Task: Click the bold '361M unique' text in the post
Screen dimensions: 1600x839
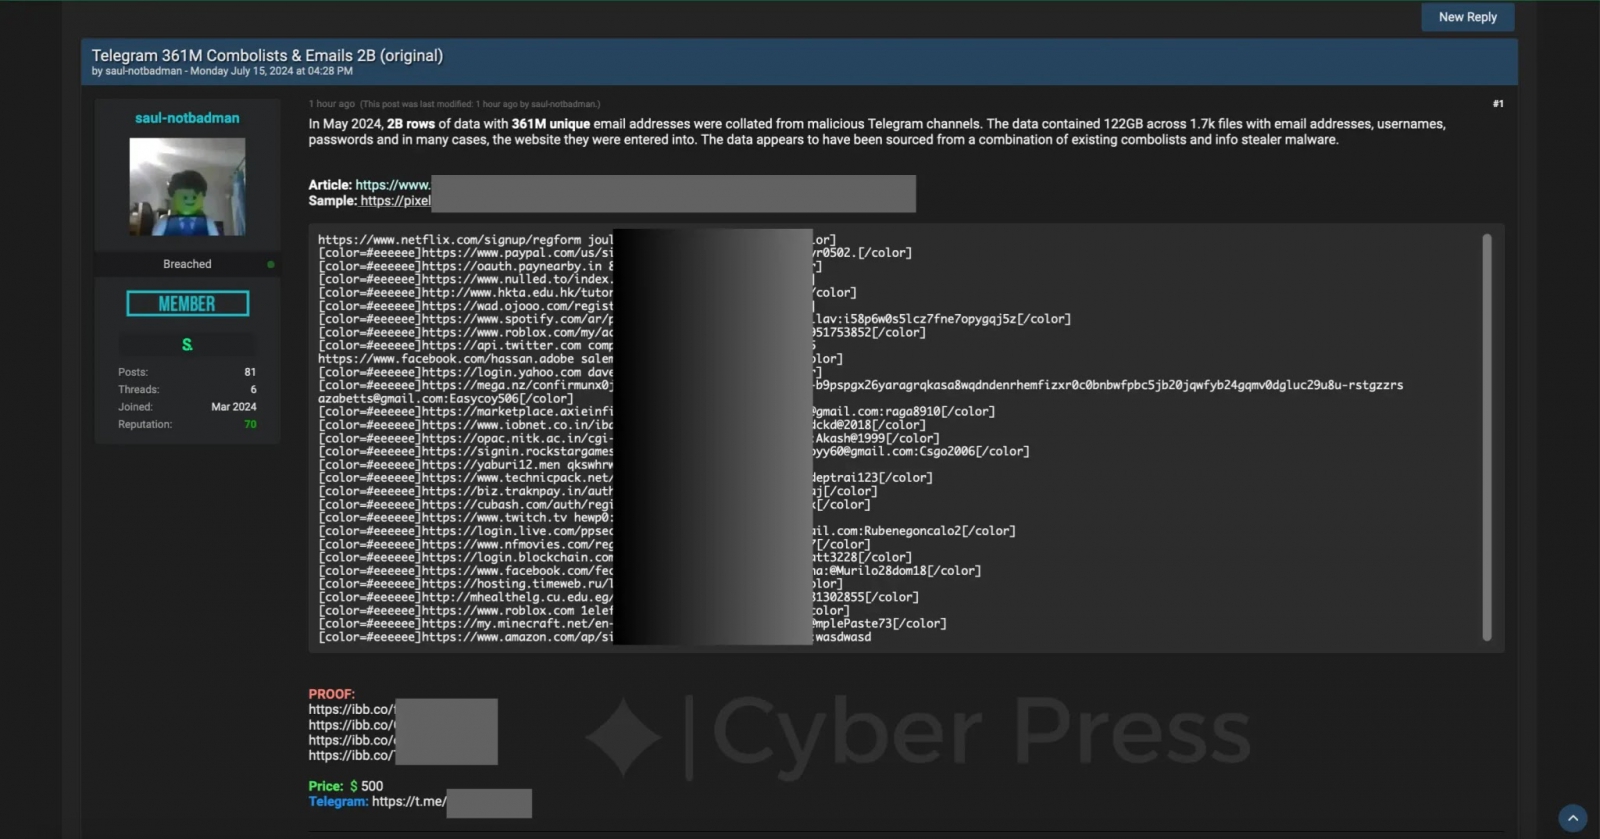Action: pos(550,124)
